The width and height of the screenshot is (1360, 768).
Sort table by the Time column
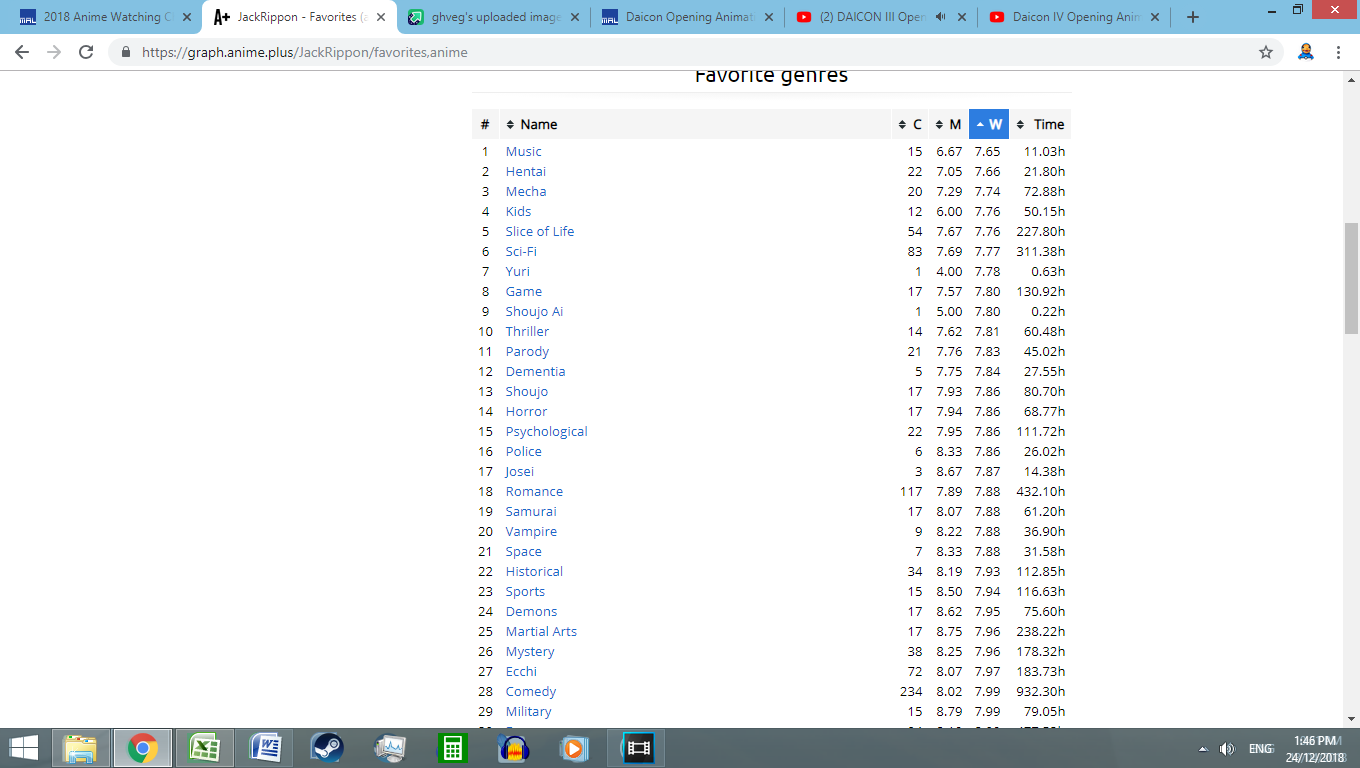click(1040, 124)
